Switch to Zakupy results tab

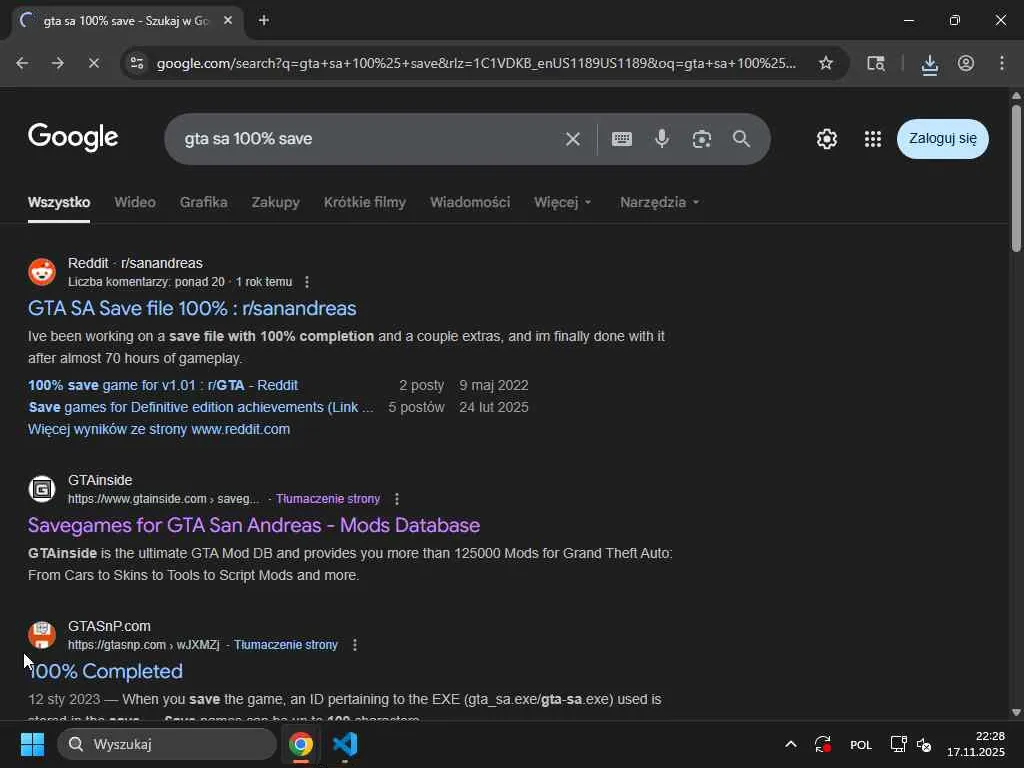point(276,202)
